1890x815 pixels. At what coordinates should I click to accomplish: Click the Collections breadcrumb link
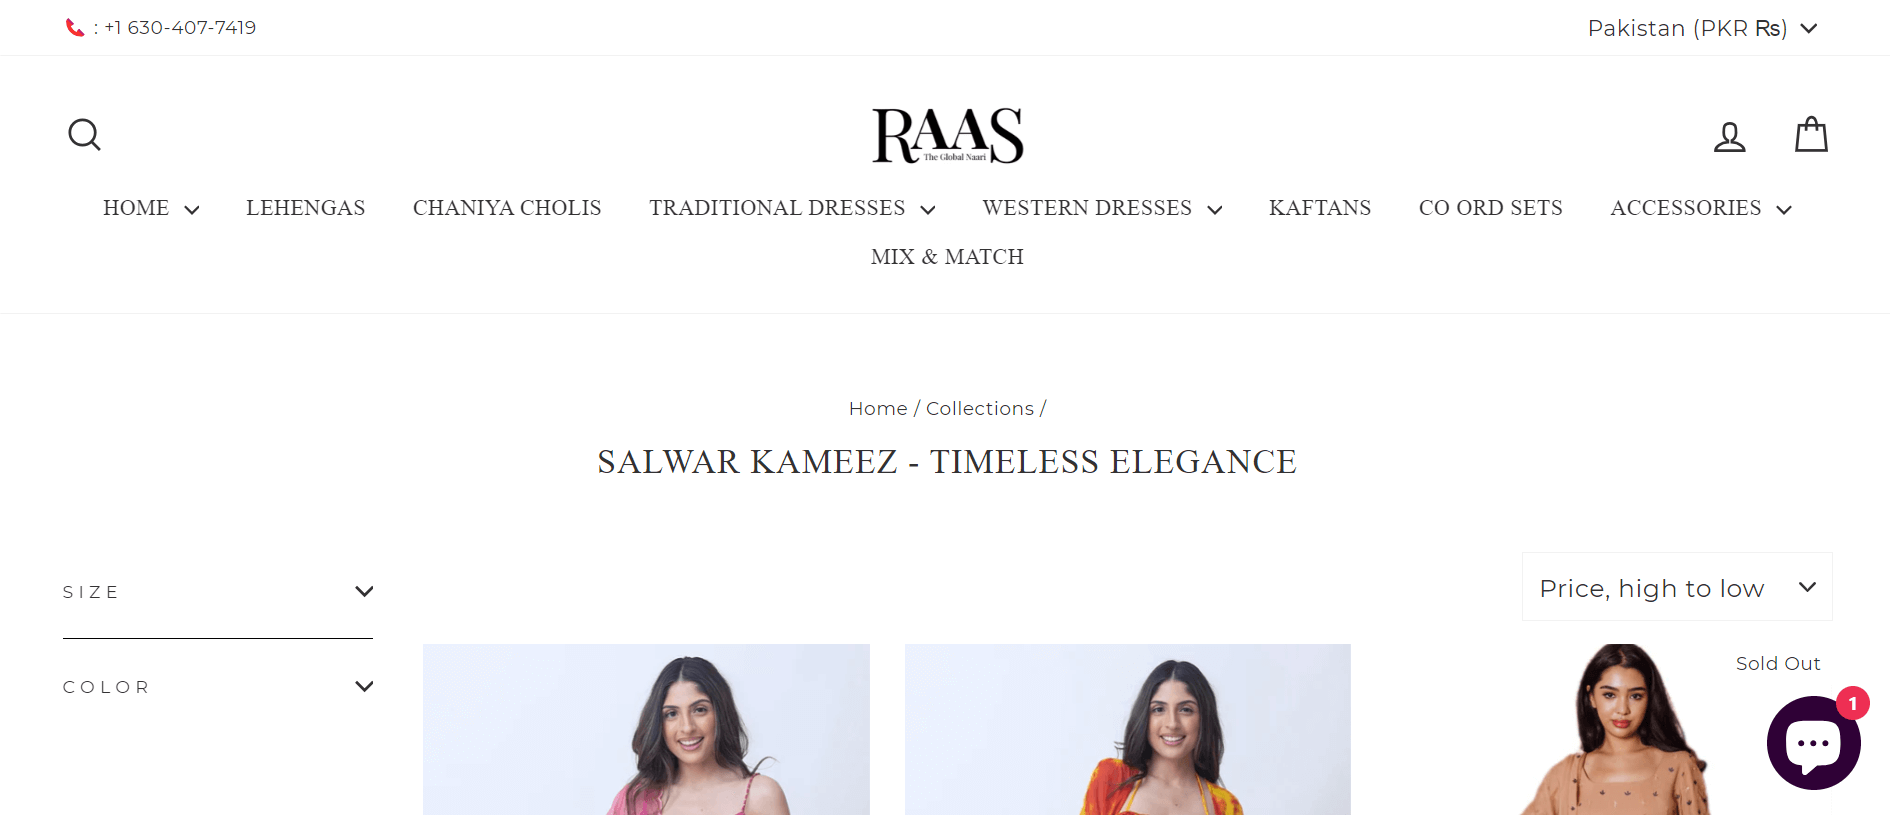pyautogui.click(x=980, y=408)
